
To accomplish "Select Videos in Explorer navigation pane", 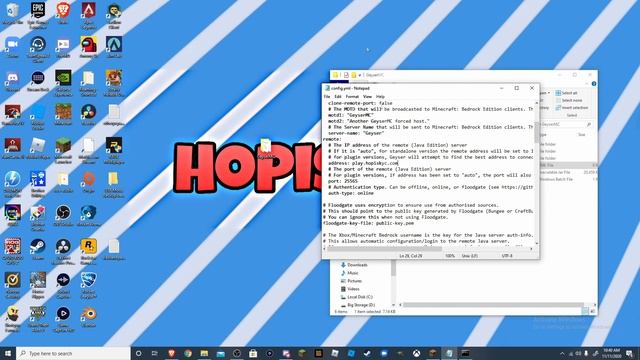I will coord(350,289).
